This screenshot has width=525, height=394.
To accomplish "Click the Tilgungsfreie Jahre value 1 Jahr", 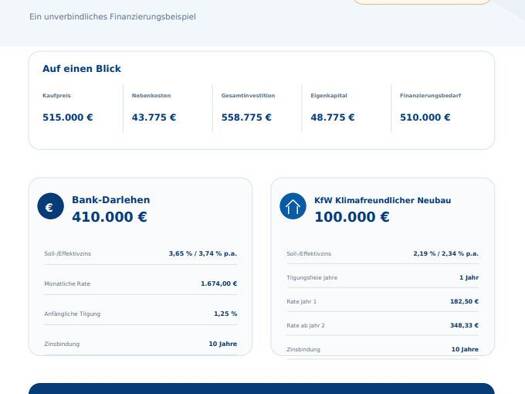I will click(x=469, y=278).
